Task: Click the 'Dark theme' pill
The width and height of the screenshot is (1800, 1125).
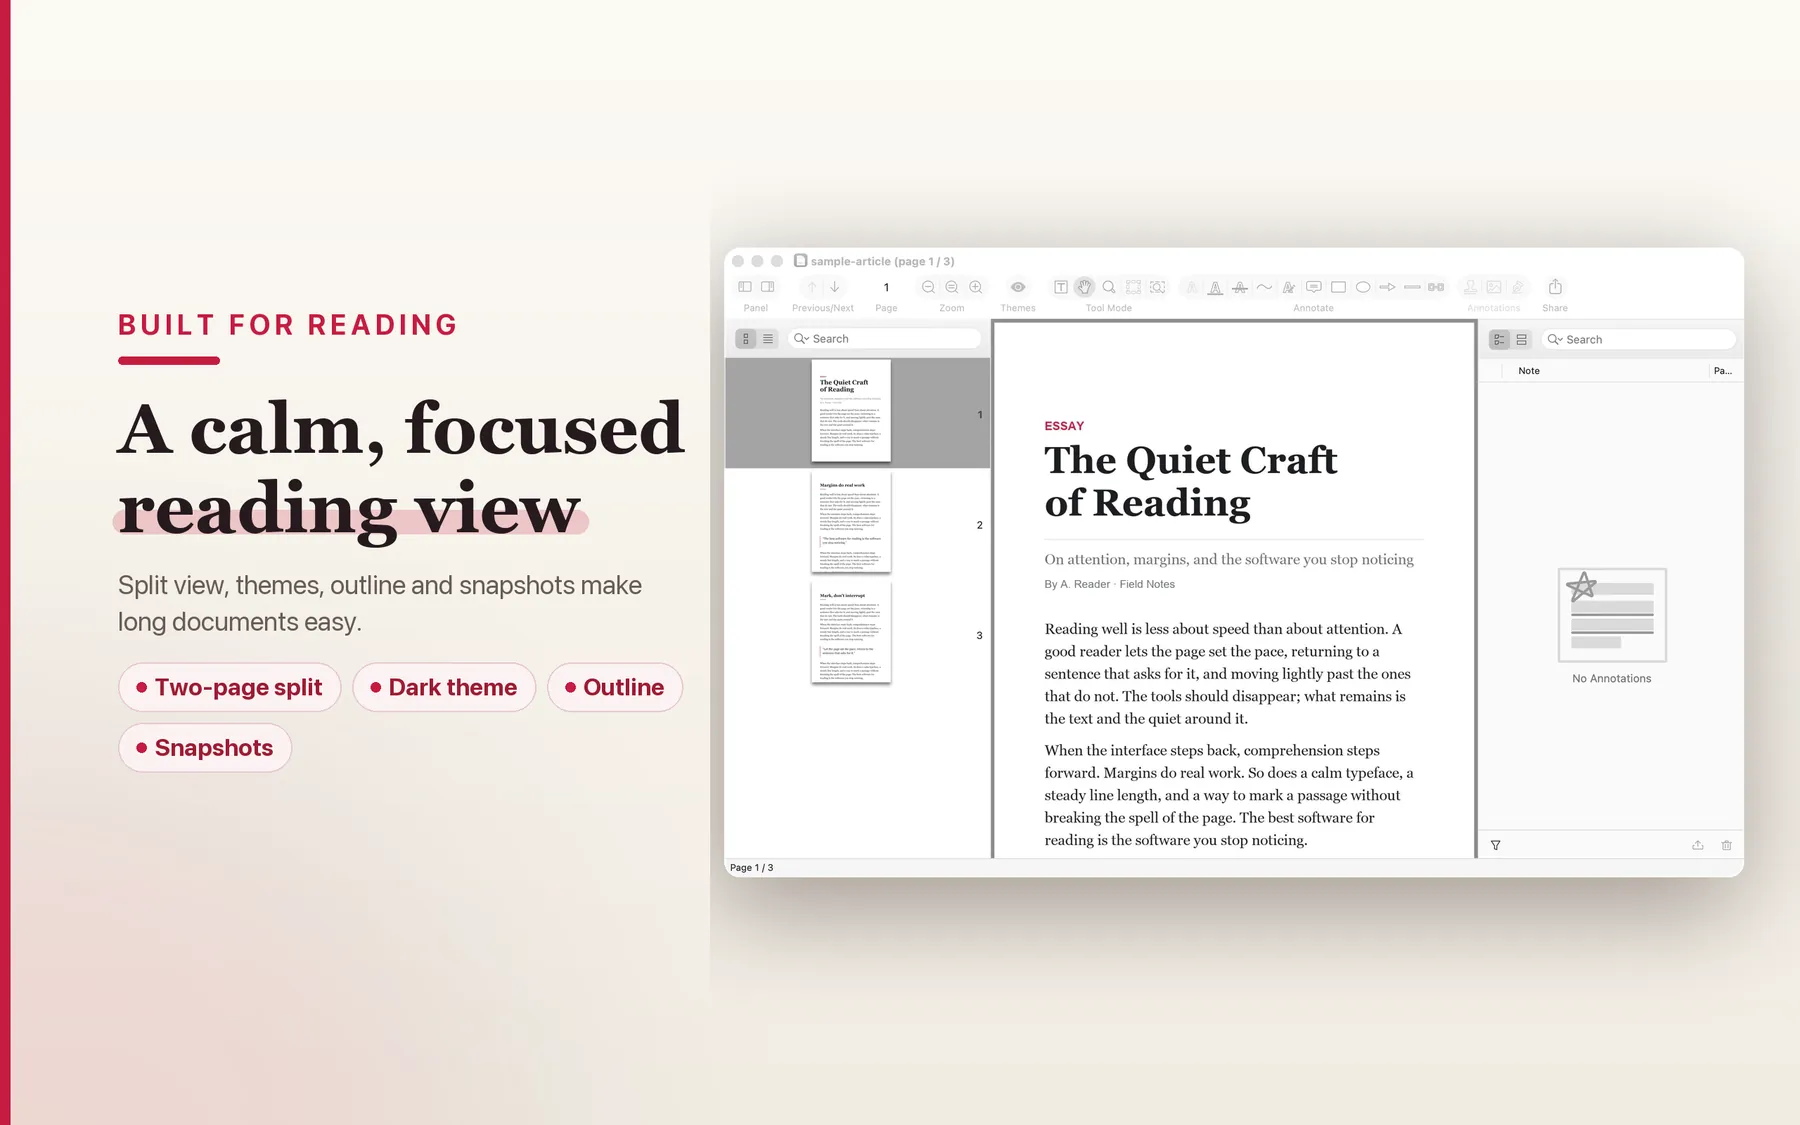Action: (x=444, y=687)
